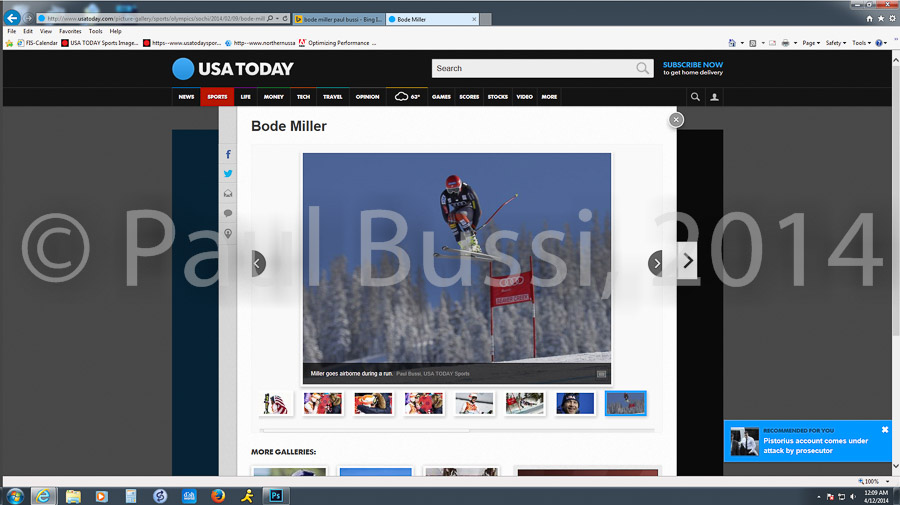Click the help icon in the command bar

click(879, 43)
